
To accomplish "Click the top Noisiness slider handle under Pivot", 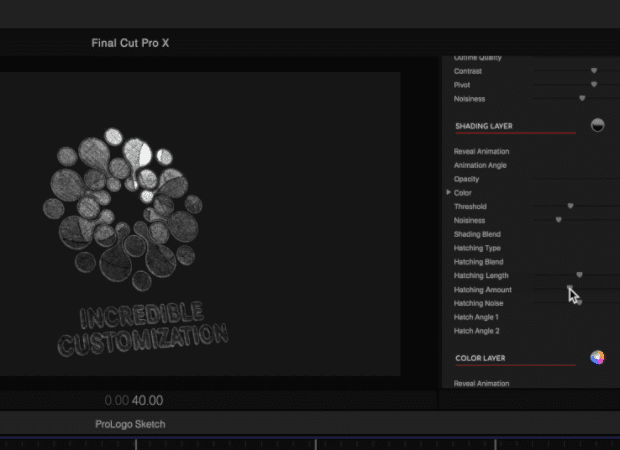I will [x=582, y=98].
